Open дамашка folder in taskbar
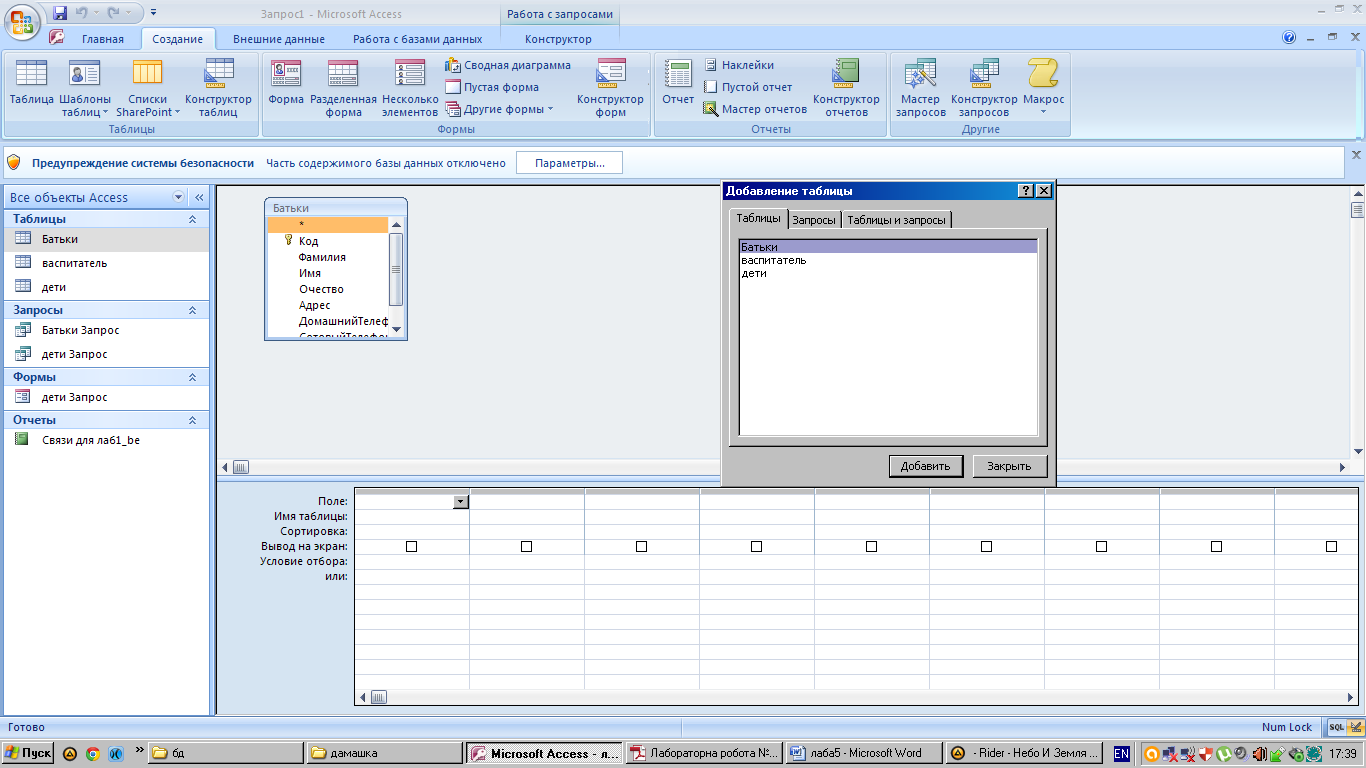The image size is (1366, 768). (384, 753)
